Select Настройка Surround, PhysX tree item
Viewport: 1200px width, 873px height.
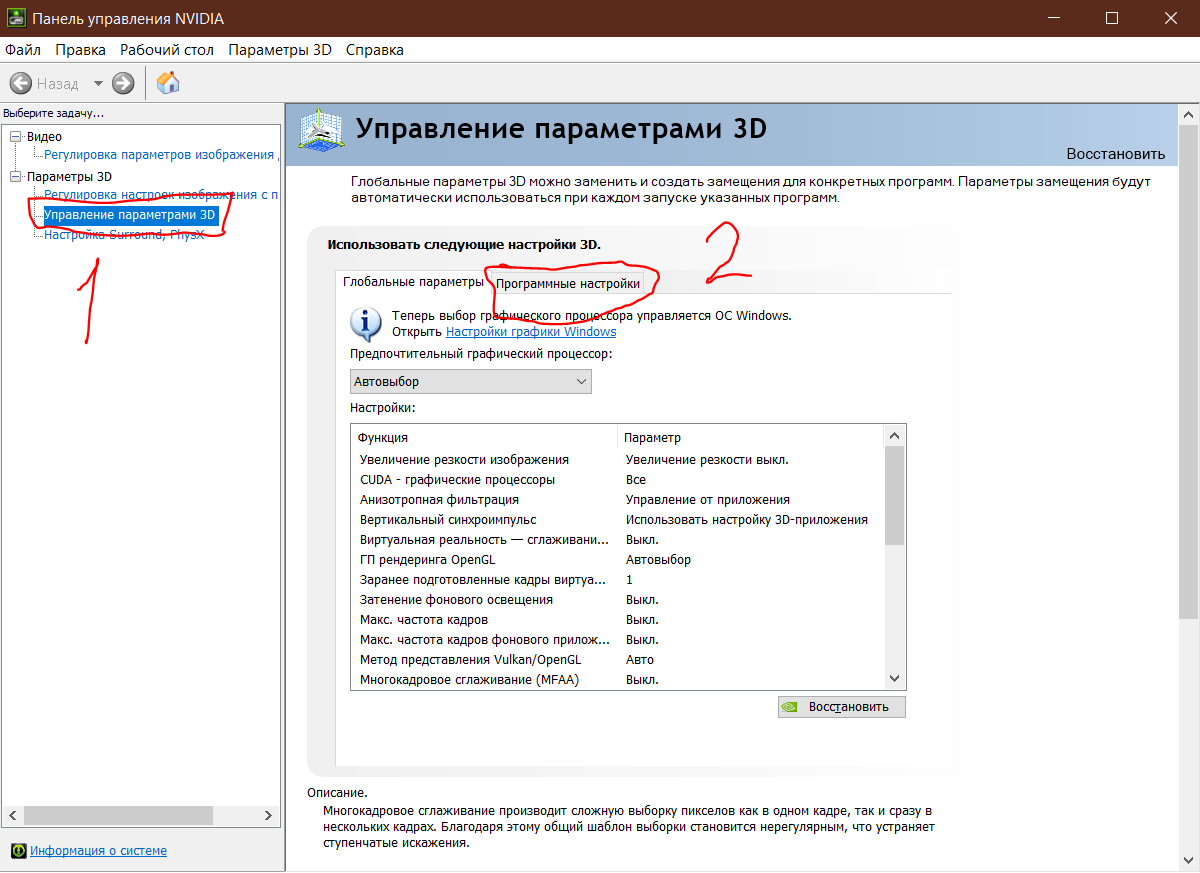pyautogui.click(x=124, y=235)
